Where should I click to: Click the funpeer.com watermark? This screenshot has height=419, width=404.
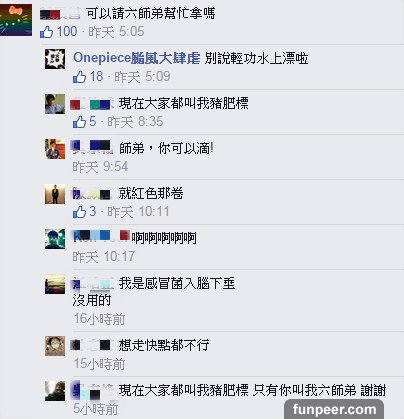[x=334, y=409]
